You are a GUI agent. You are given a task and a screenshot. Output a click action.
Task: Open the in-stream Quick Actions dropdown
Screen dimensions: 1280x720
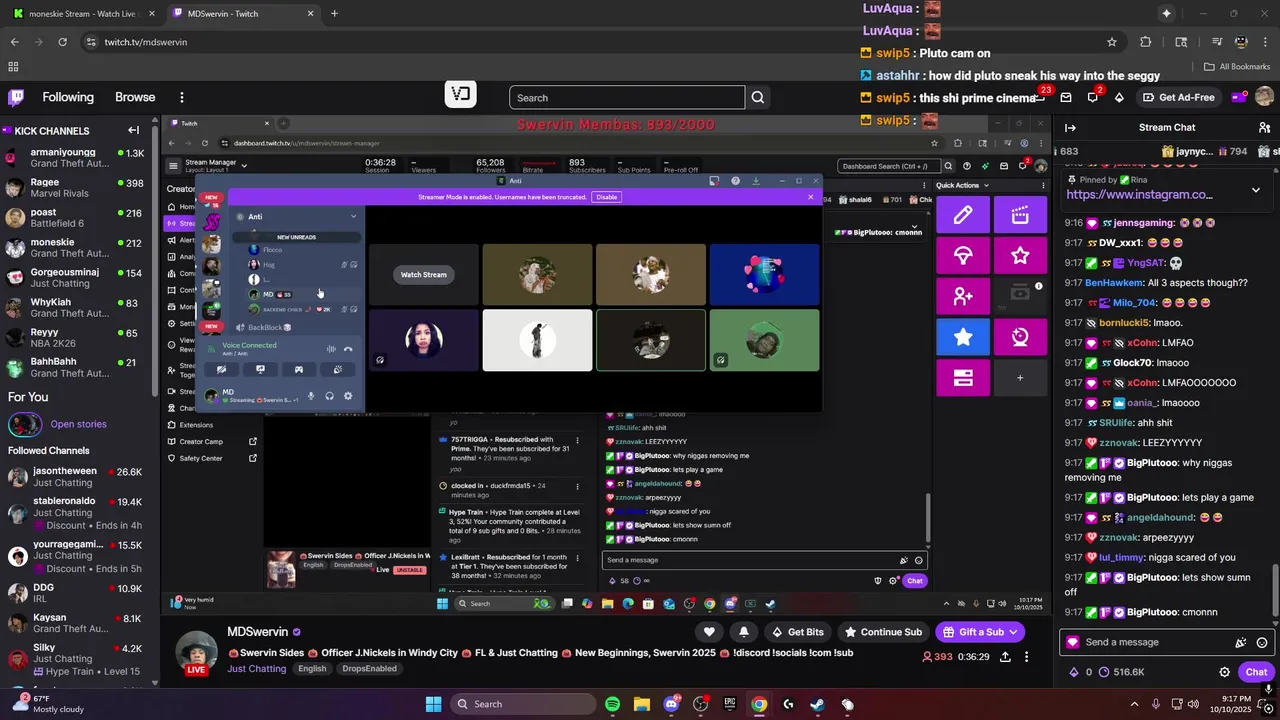coord(963,185)
